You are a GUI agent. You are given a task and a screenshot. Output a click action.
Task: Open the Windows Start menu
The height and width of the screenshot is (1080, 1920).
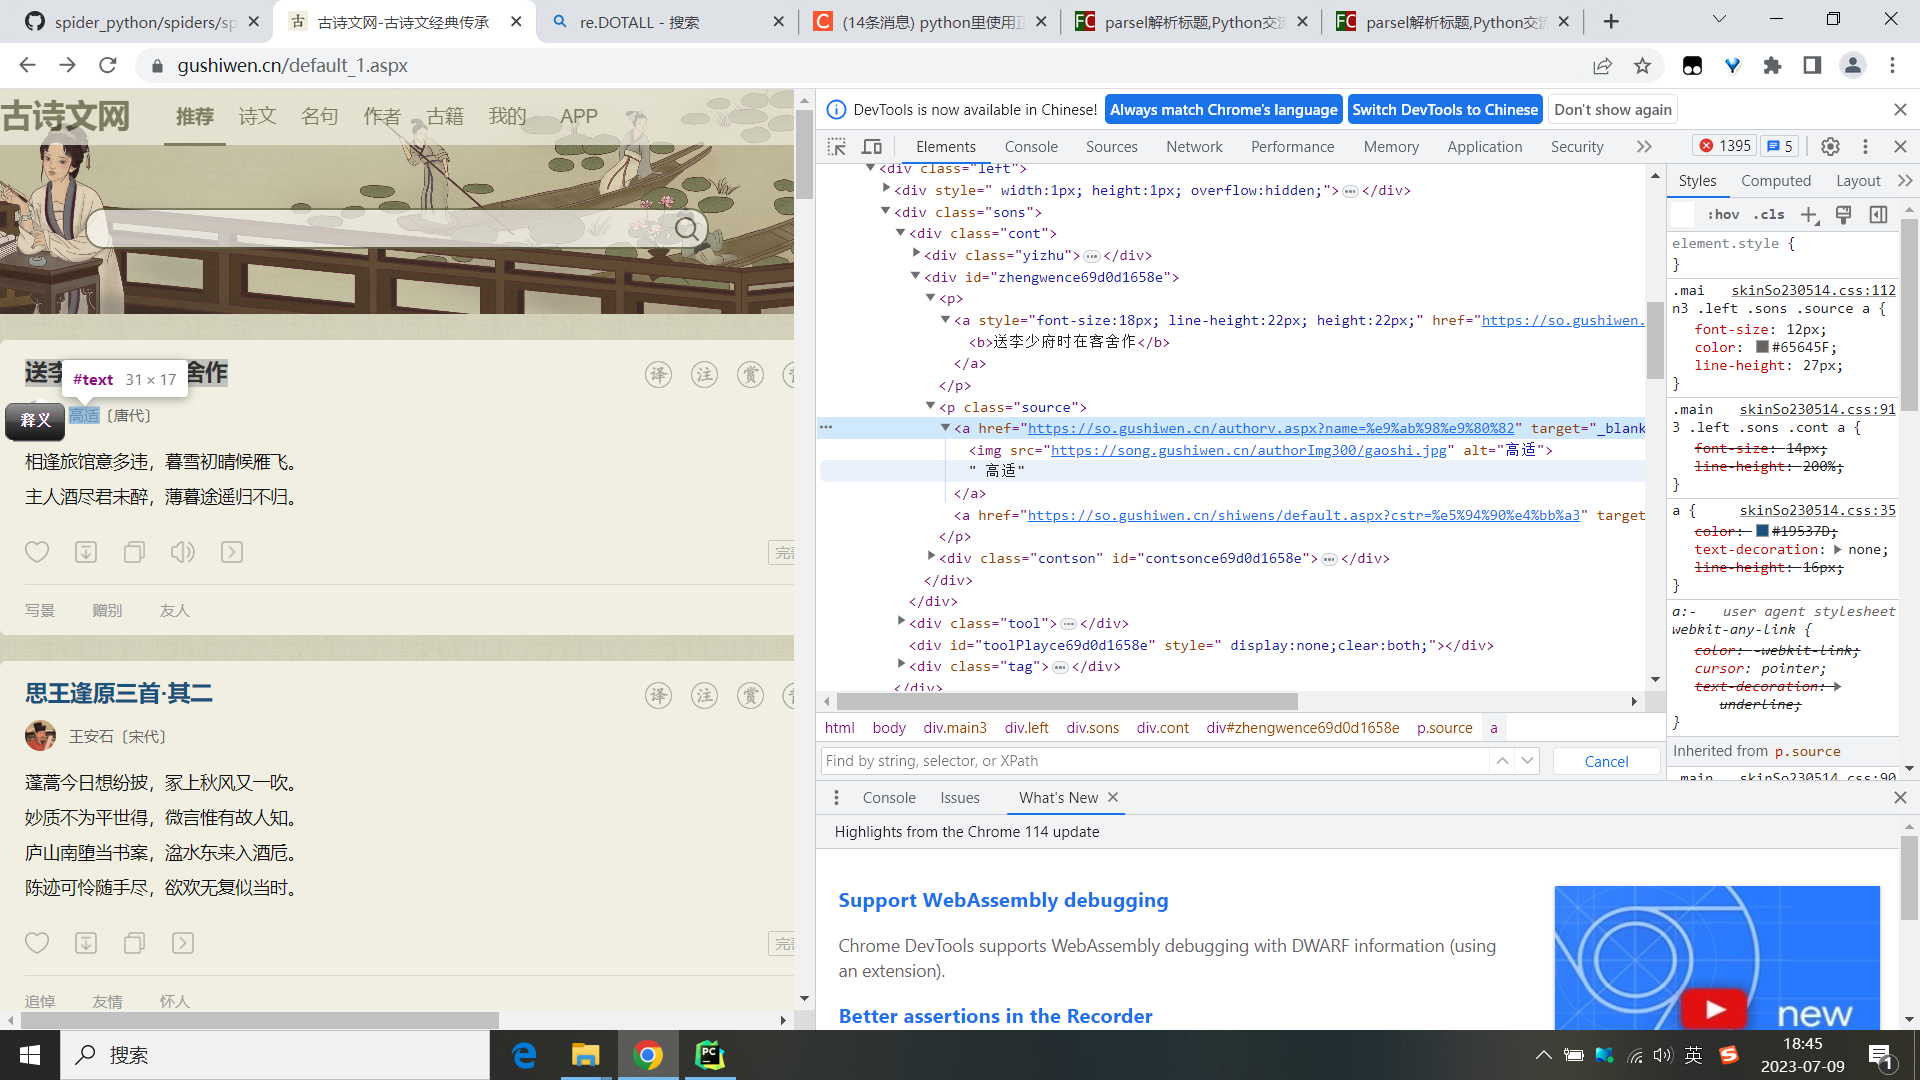point(30,1055)
